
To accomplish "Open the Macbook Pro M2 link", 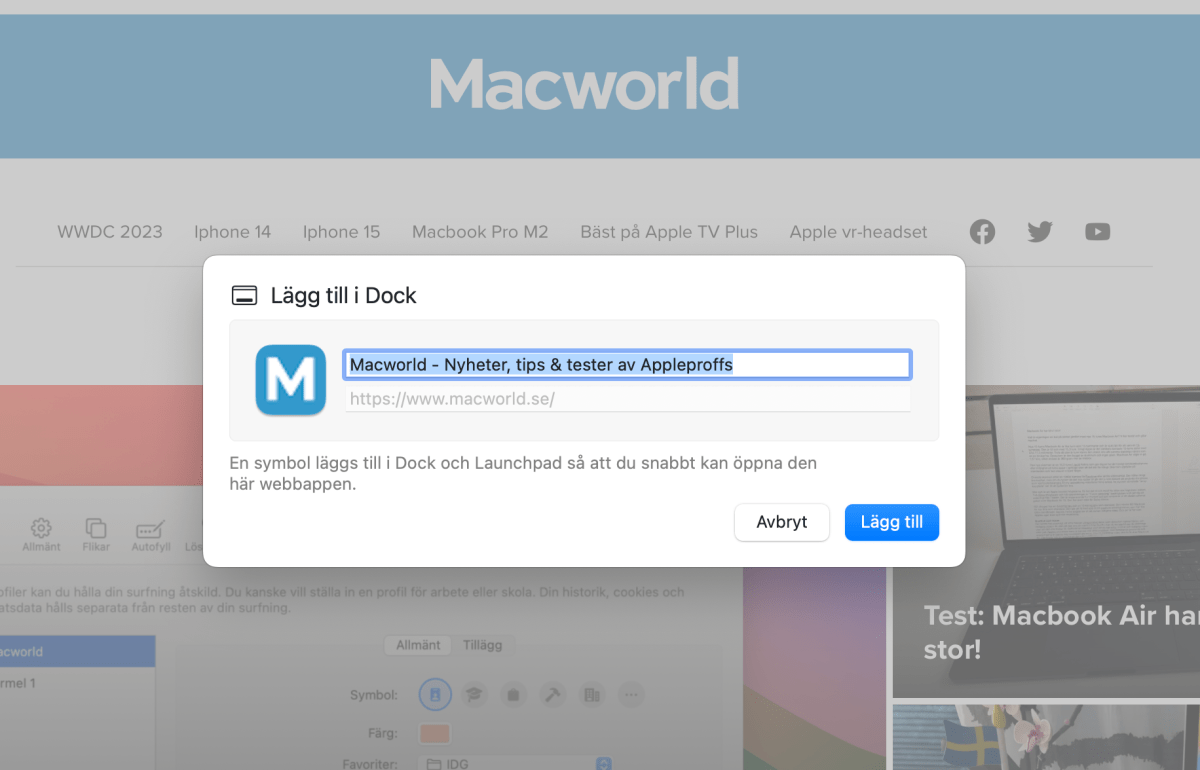I will coord(480,232).
